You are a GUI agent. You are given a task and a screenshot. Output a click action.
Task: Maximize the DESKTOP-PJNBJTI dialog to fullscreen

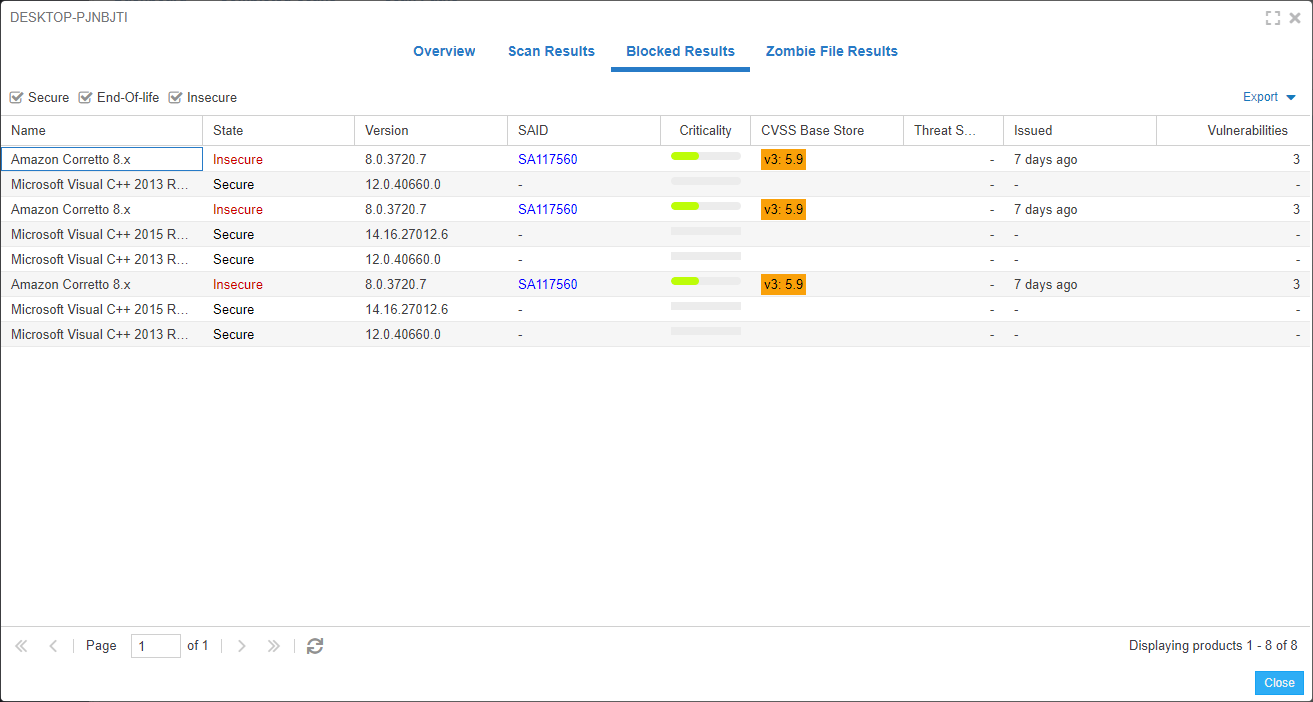pos(1272,18)
